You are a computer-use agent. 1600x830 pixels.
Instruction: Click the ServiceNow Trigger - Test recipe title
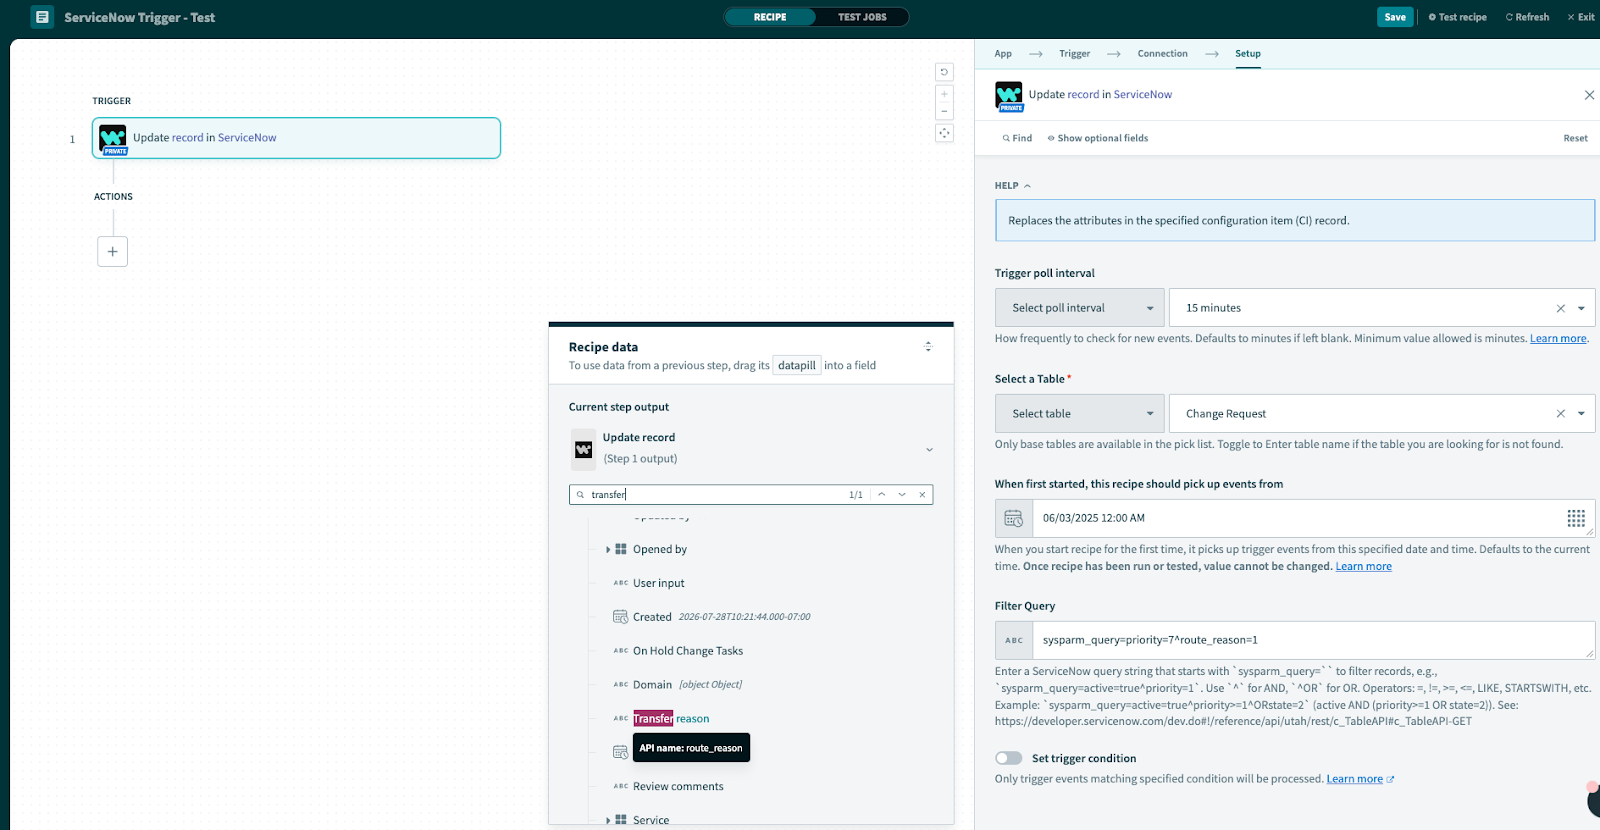click(x=139, y=17)
